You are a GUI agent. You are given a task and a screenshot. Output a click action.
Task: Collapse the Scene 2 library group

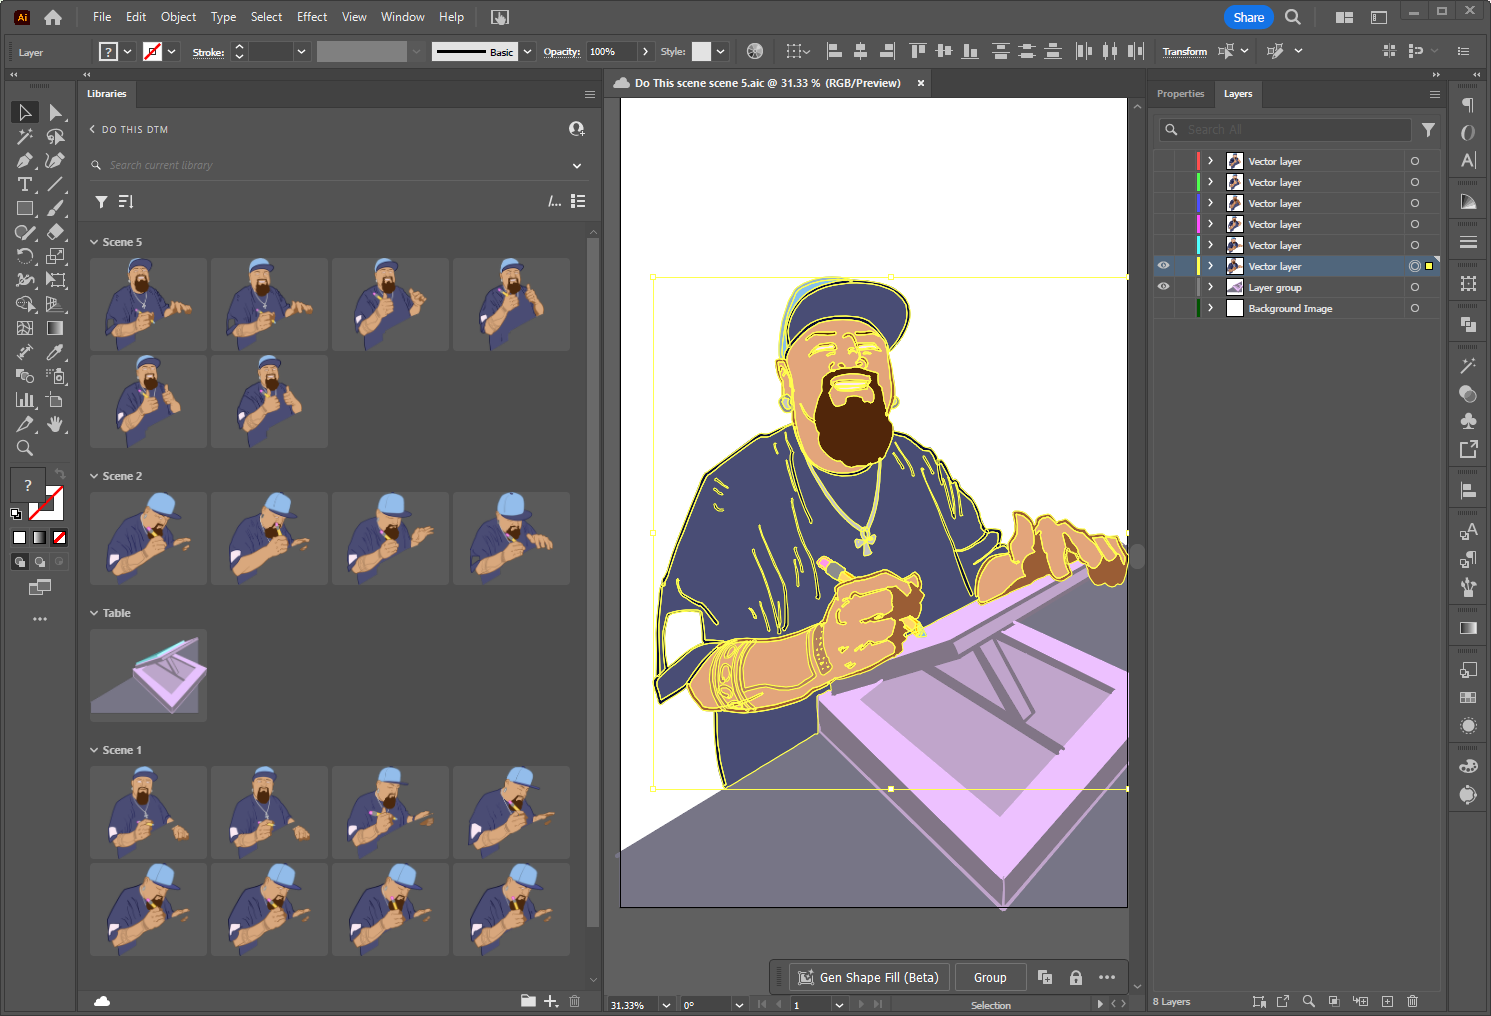[x=94, y=476]
